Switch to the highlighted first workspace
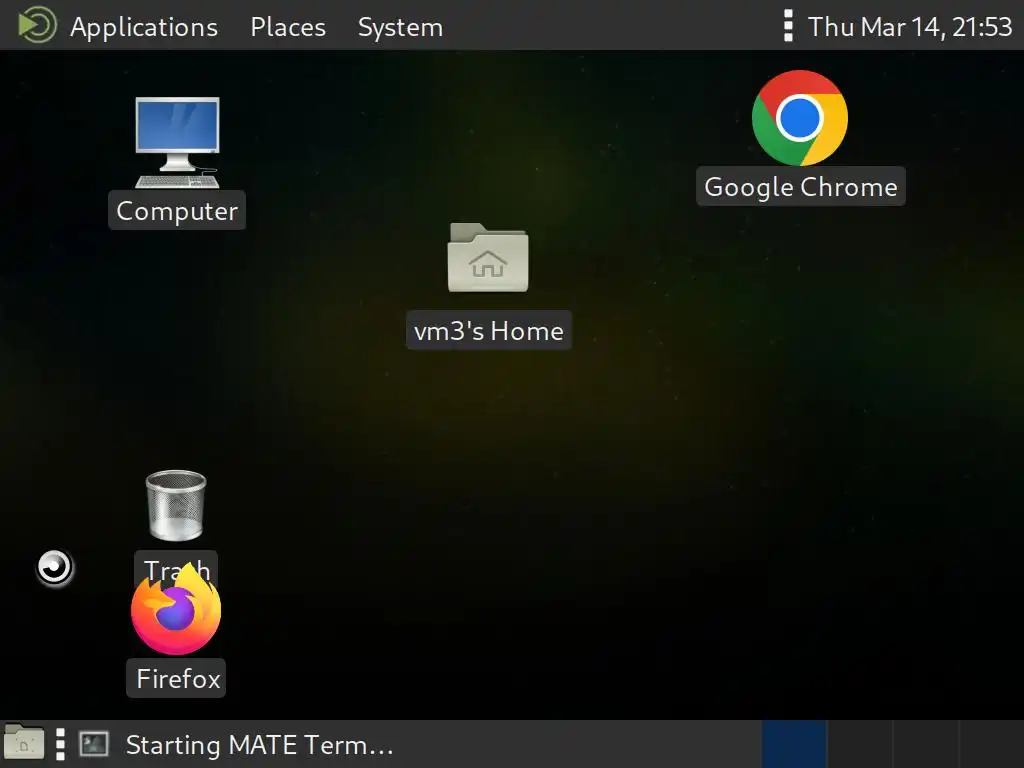The height and width of the screenshot is (768, 1024). 794,744
